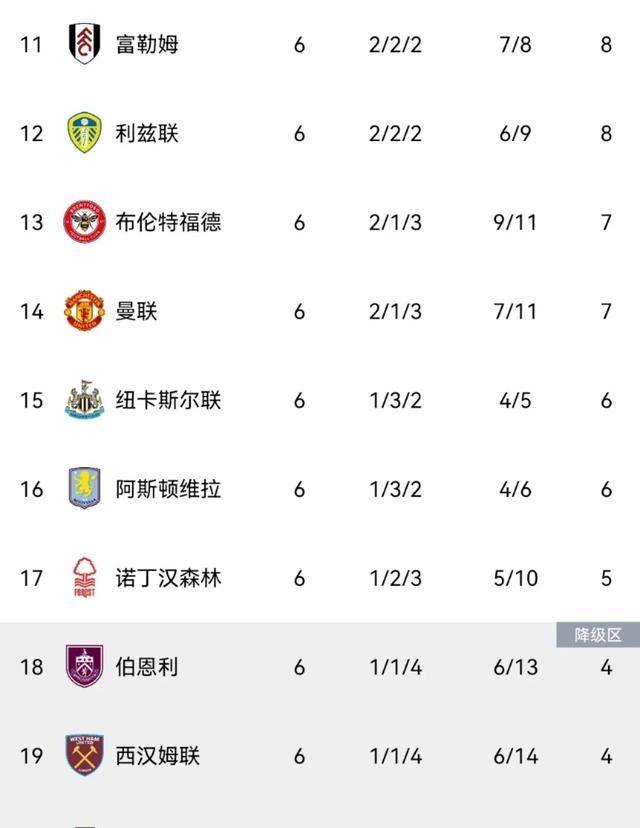Open the 伯恩利 team name

pos(147,666)
